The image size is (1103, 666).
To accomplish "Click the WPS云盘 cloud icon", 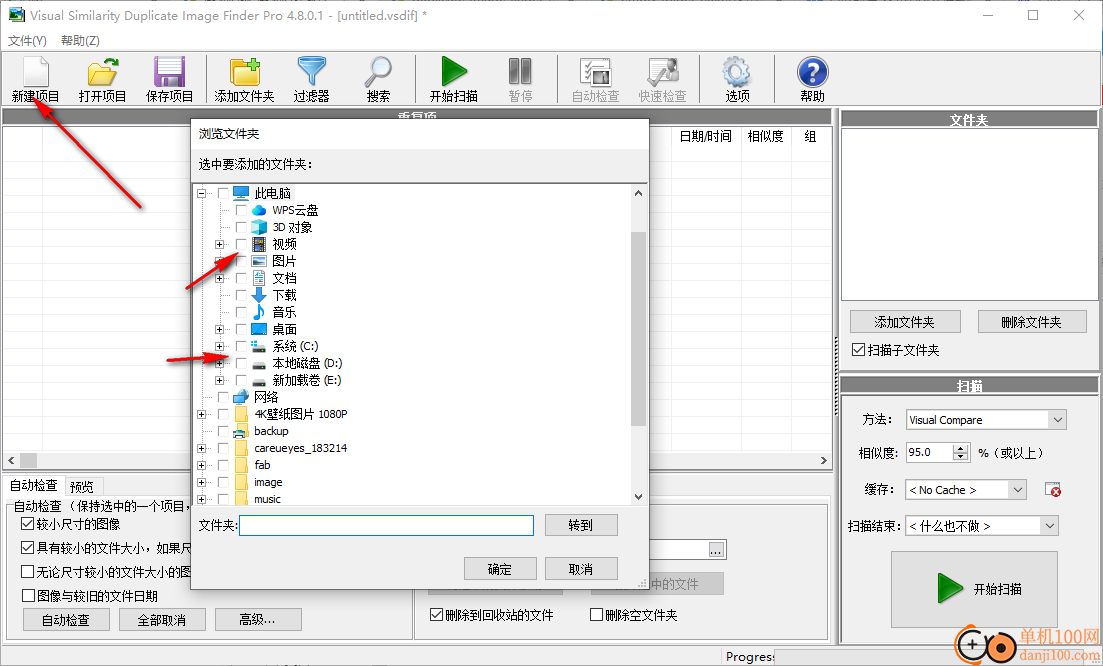I will (260, 210).
